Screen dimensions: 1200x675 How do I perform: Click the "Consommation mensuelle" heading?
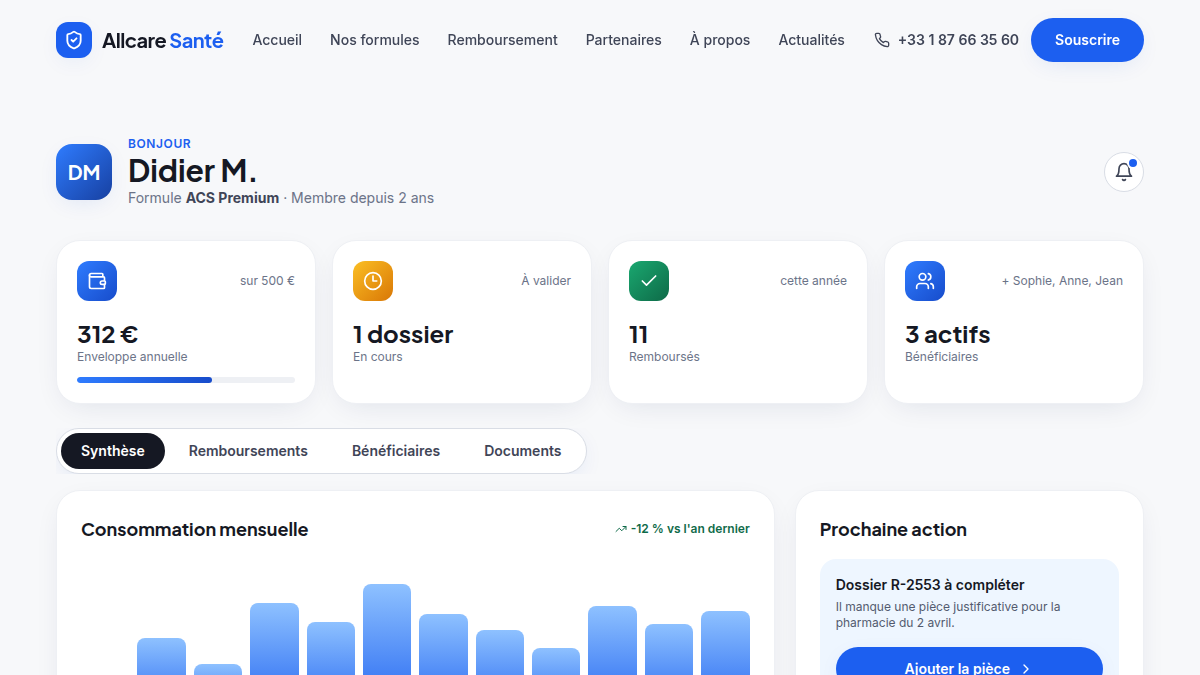(x=195, y=530)
